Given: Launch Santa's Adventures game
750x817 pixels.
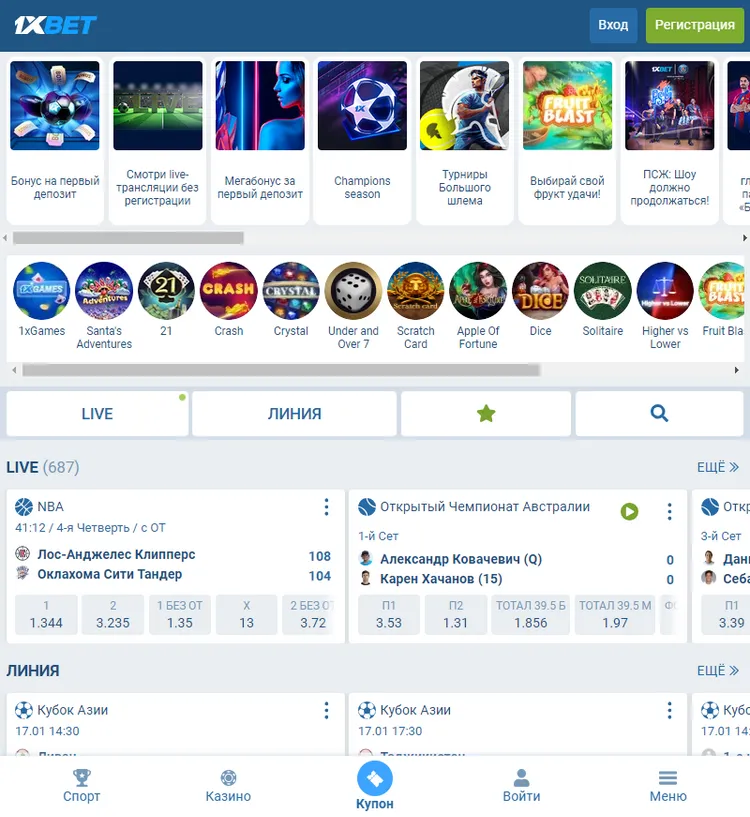Looking at the screenshot, I should [104, 291].
